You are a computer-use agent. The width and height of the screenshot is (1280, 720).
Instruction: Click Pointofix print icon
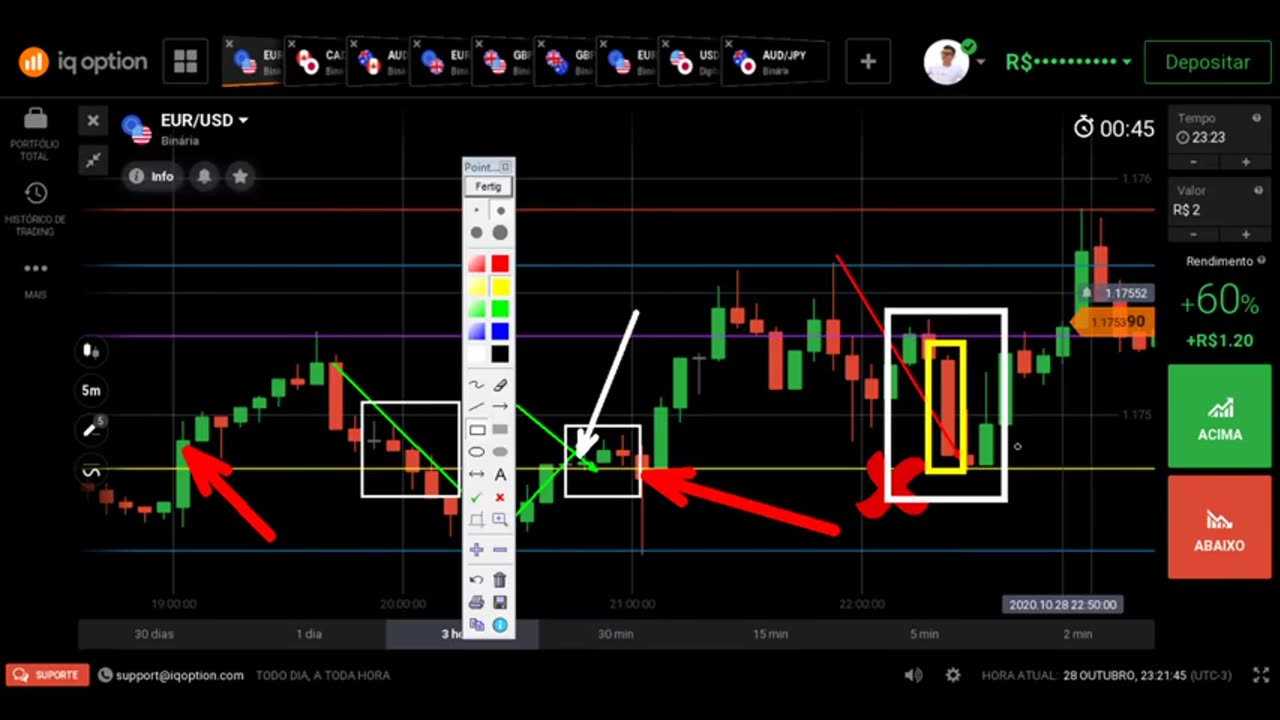(x=477, y=602)
